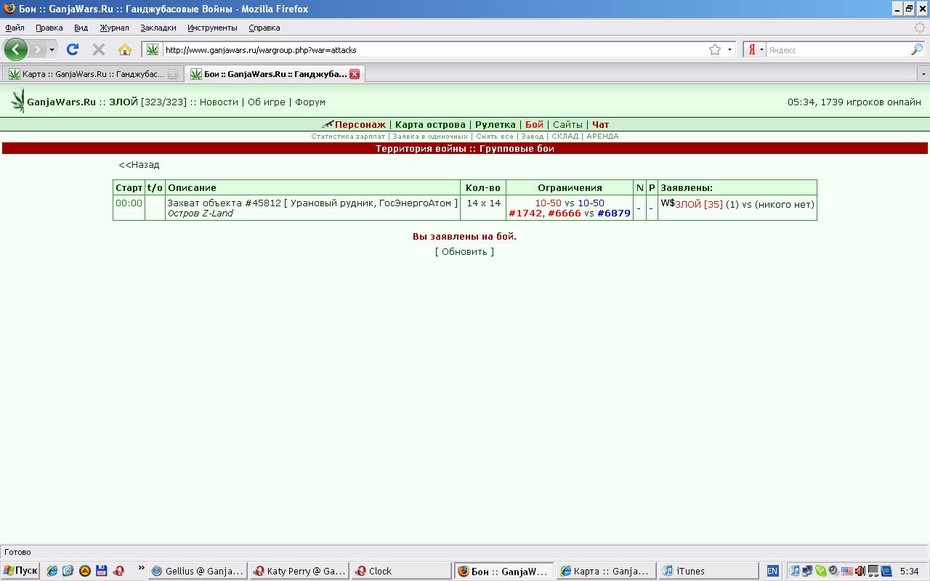Open the Инструменты menu

pos(212,28)
